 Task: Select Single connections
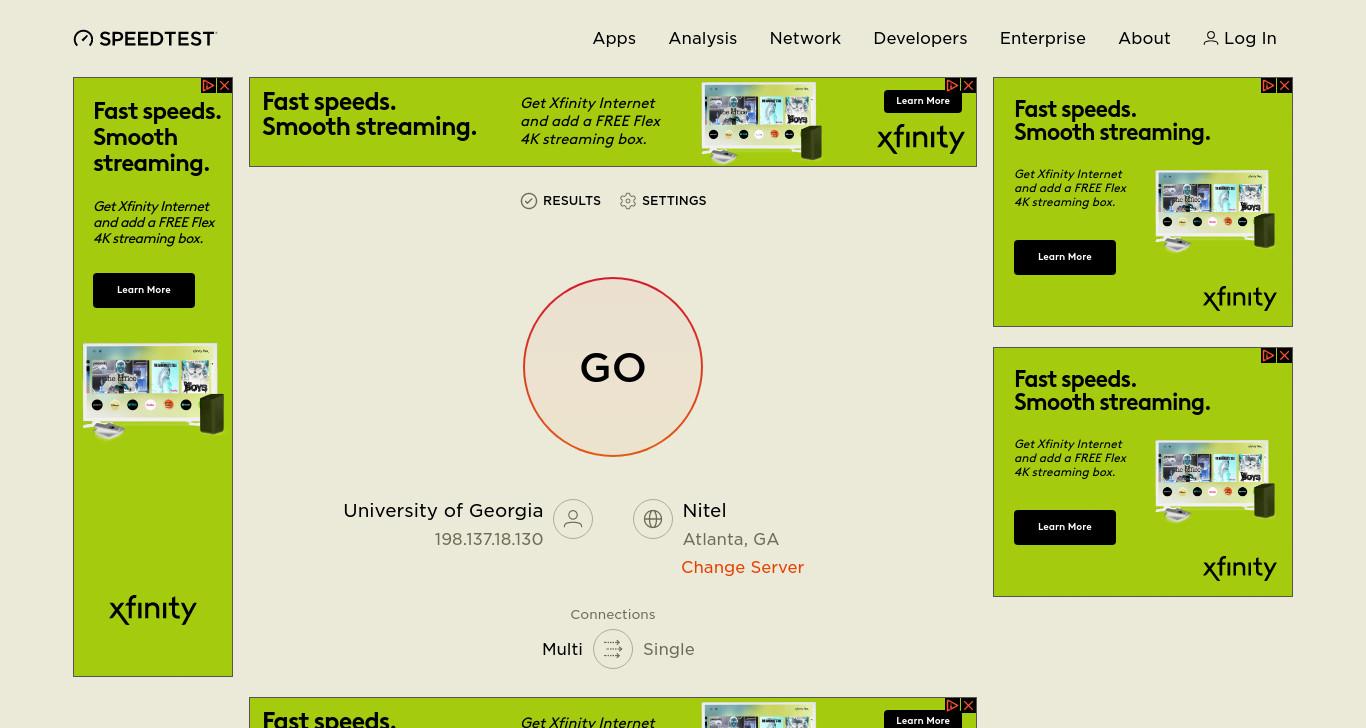(x=669, y=649)
